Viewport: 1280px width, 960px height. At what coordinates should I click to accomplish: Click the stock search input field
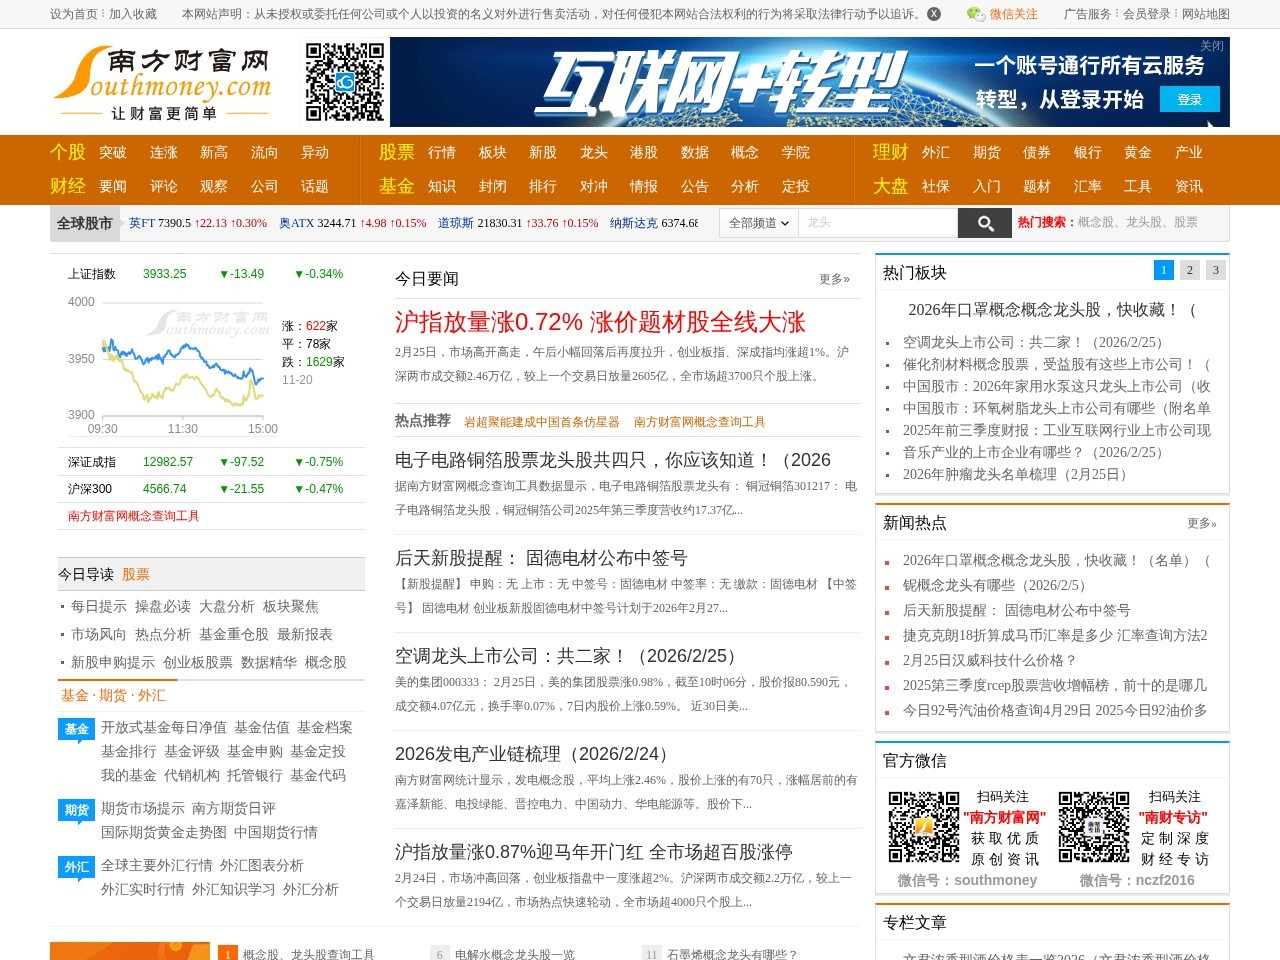pyautogui.click(x=877, y=223)
